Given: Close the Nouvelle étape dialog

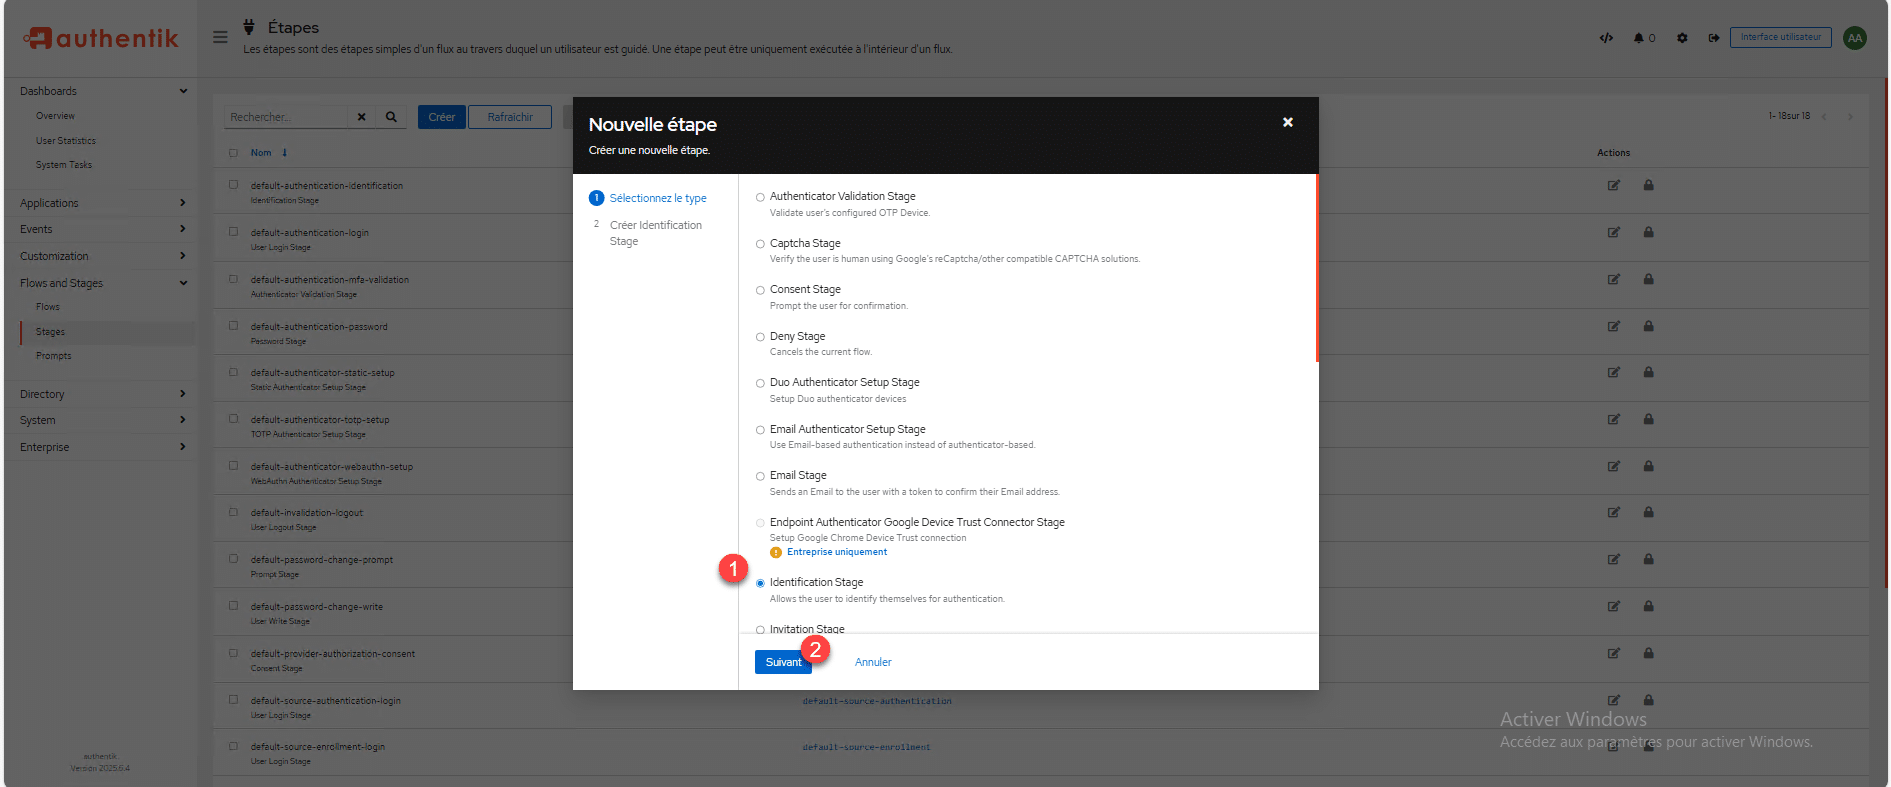Looking at the screenshot, I should (1288, 122).
